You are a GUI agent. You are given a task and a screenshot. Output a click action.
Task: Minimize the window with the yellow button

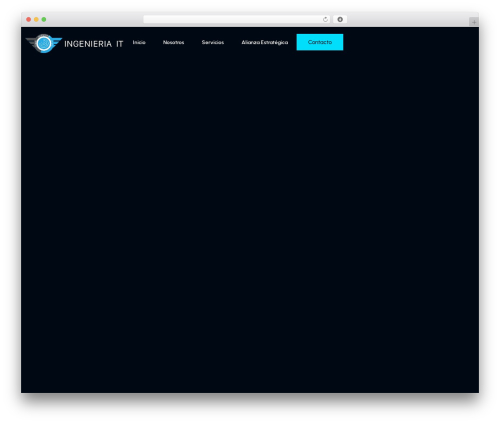coord(36,19)
